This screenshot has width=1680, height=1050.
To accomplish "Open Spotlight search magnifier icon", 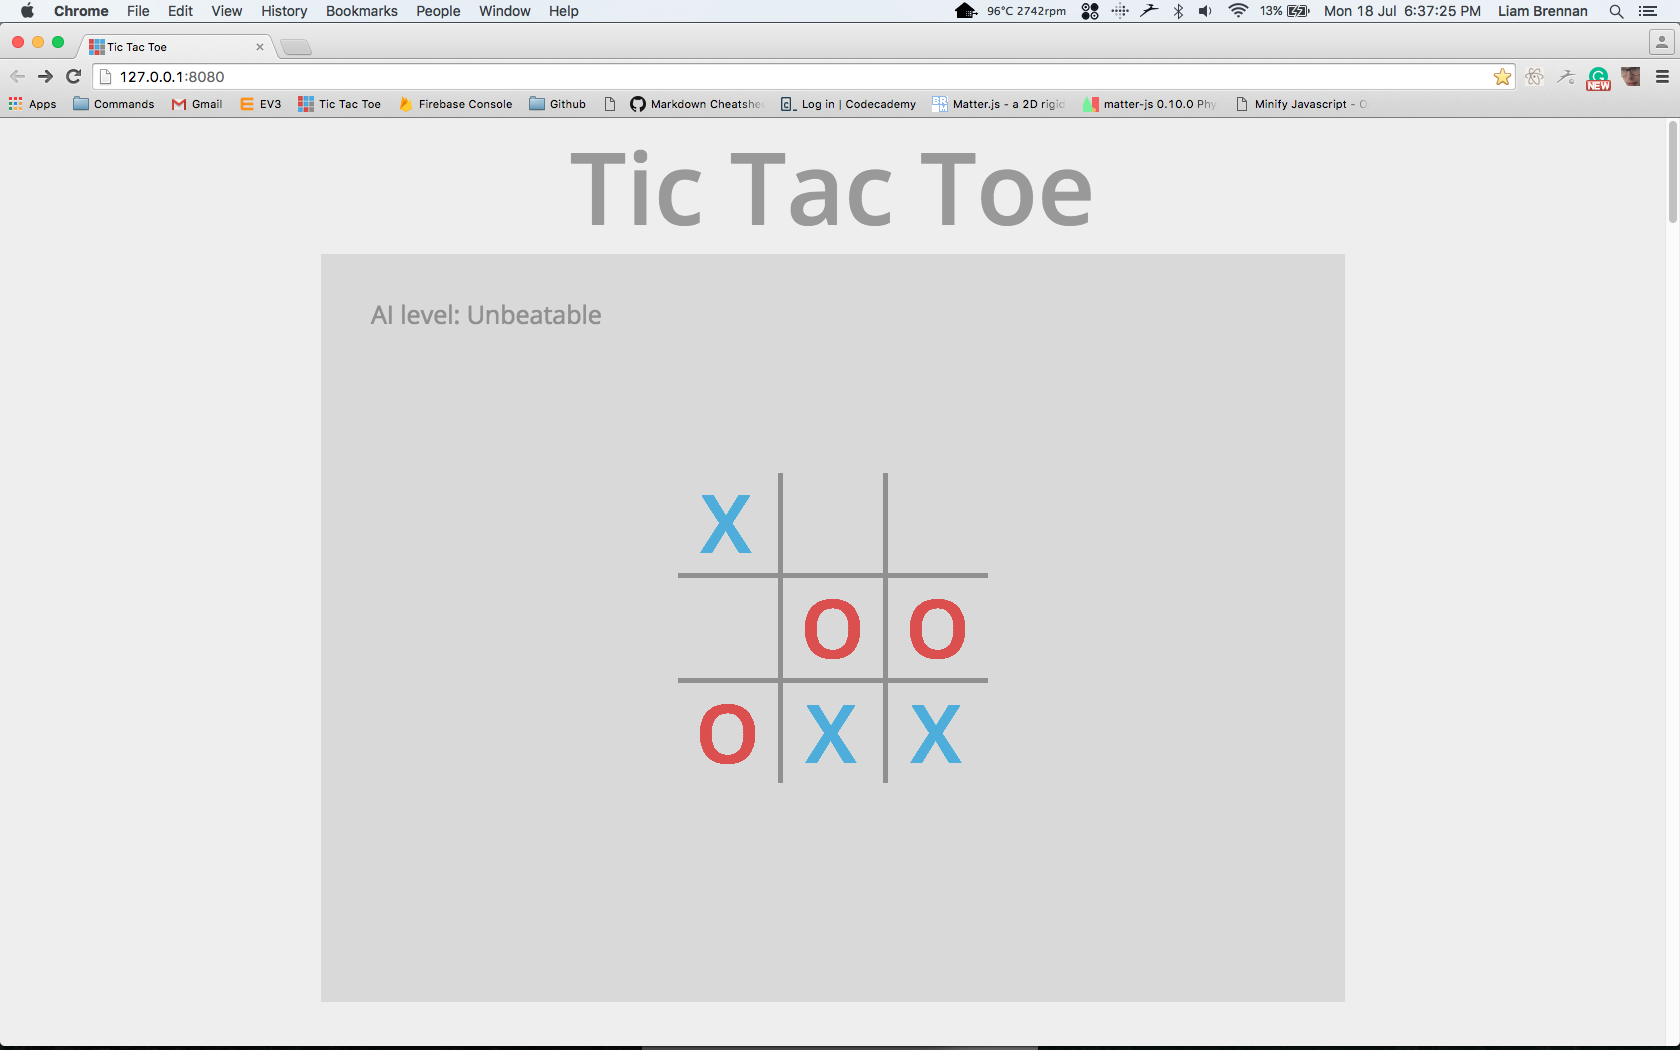I will pos(1616,11).
